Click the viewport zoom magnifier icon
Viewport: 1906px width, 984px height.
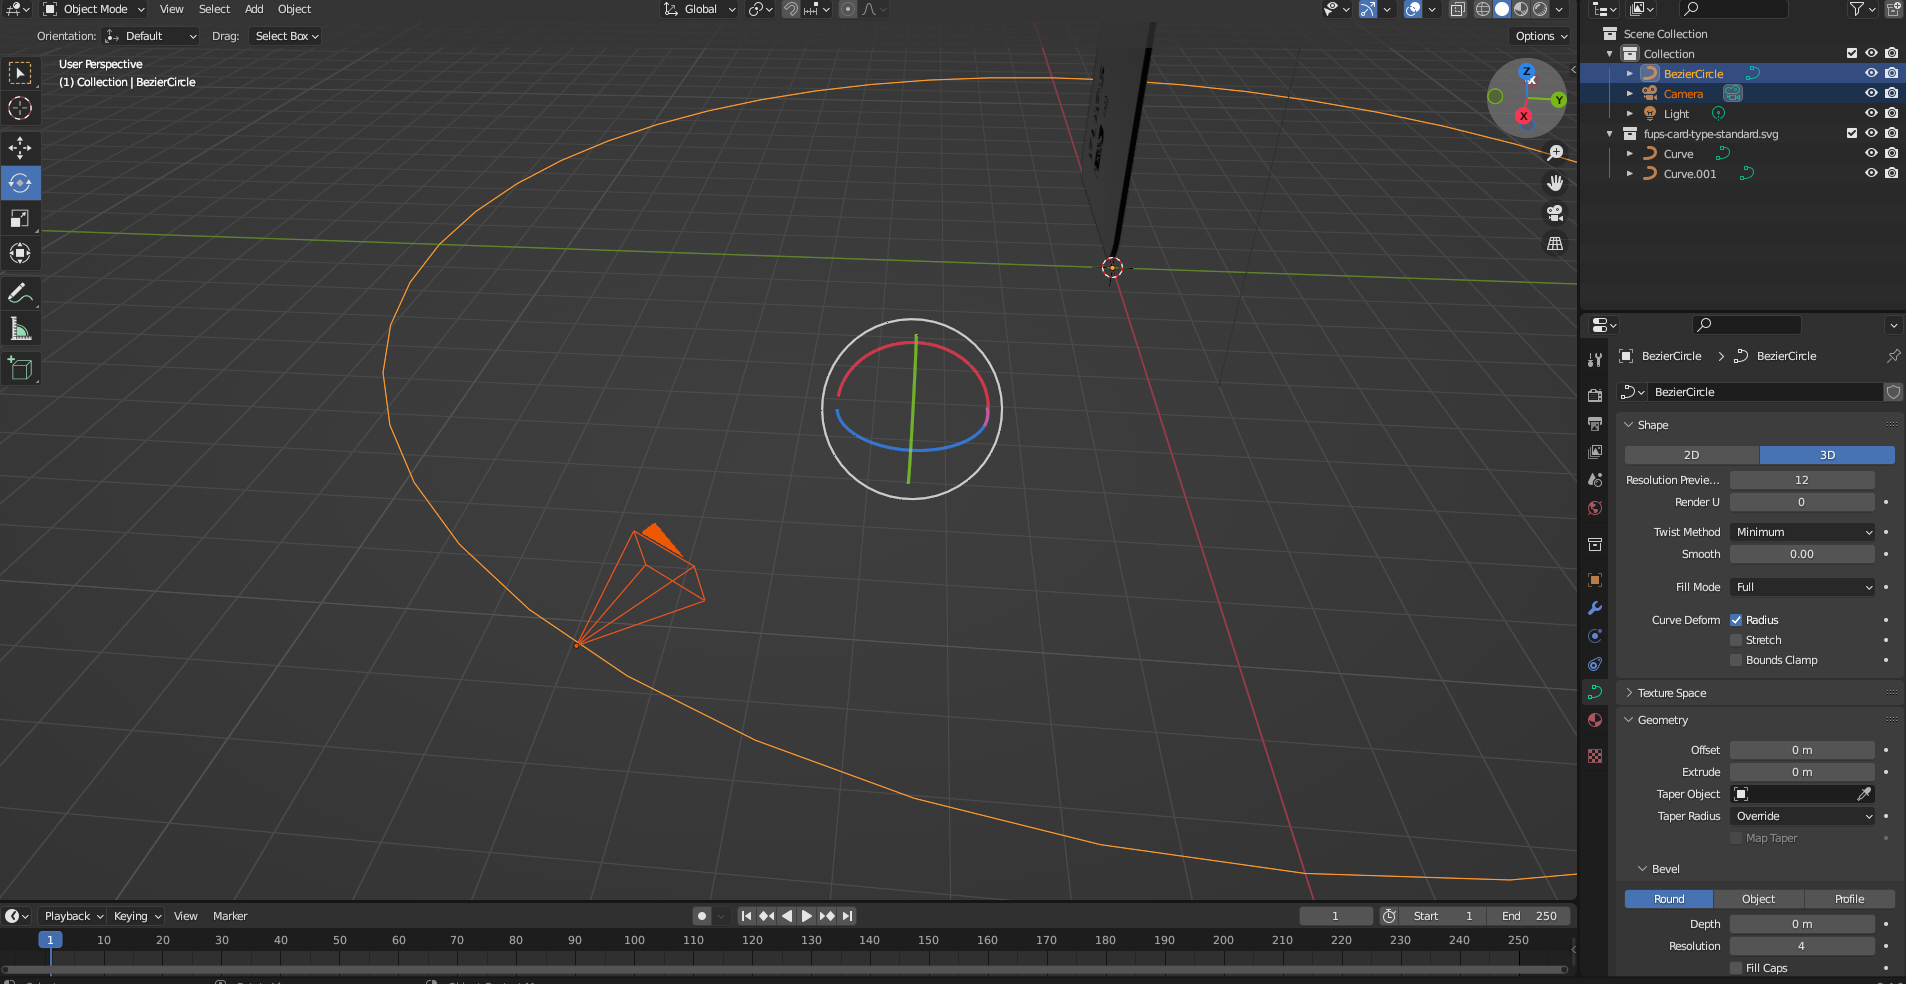pyautogui.click(x=1555, y=153)
